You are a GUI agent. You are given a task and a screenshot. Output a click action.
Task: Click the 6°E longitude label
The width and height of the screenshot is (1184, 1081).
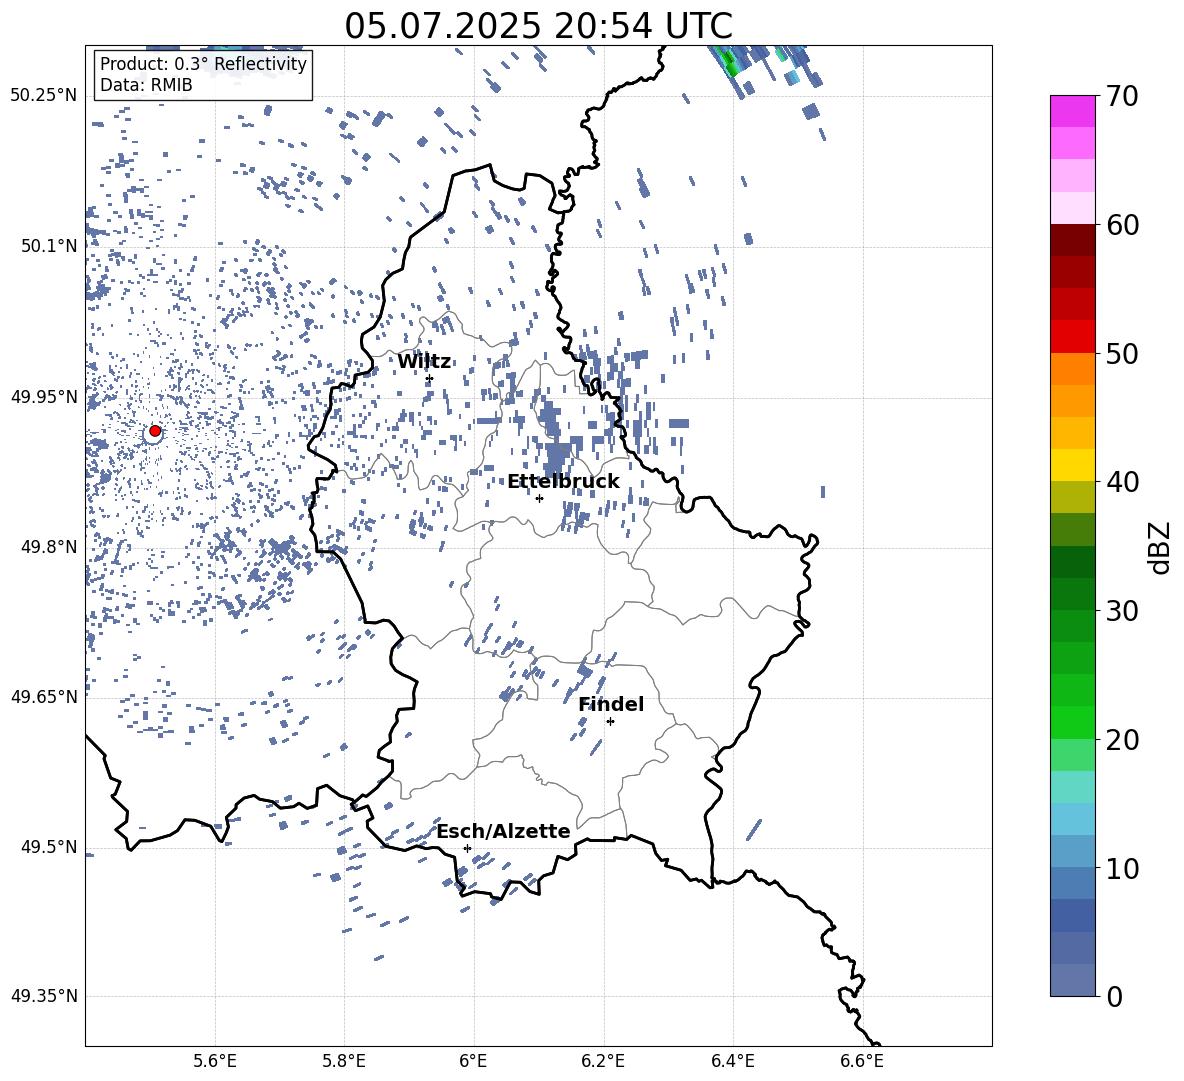pos(473,1062)
